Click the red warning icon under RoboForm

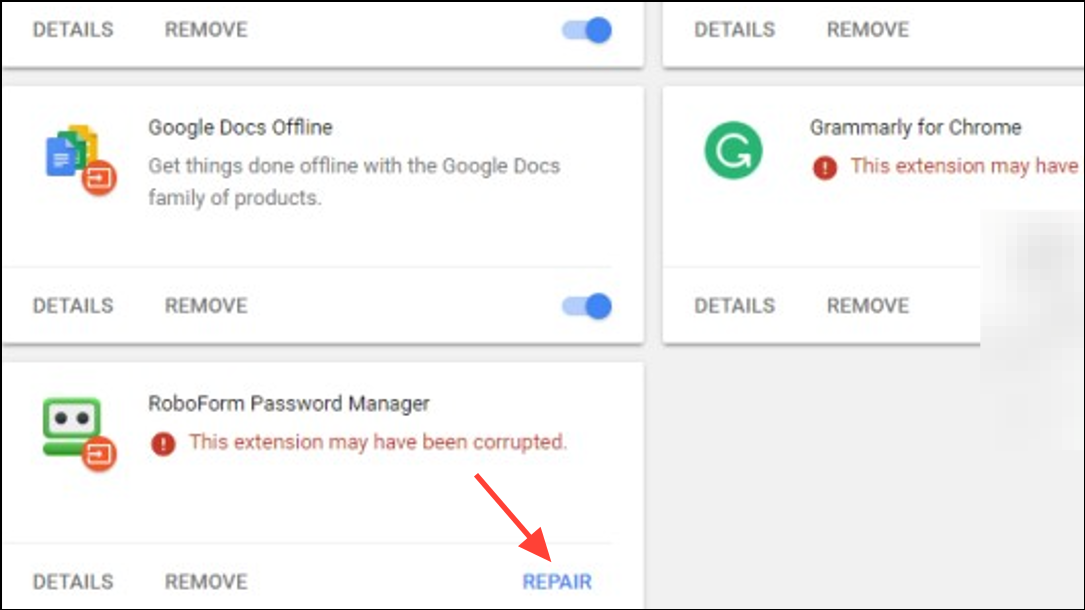(x=163, y=443)
